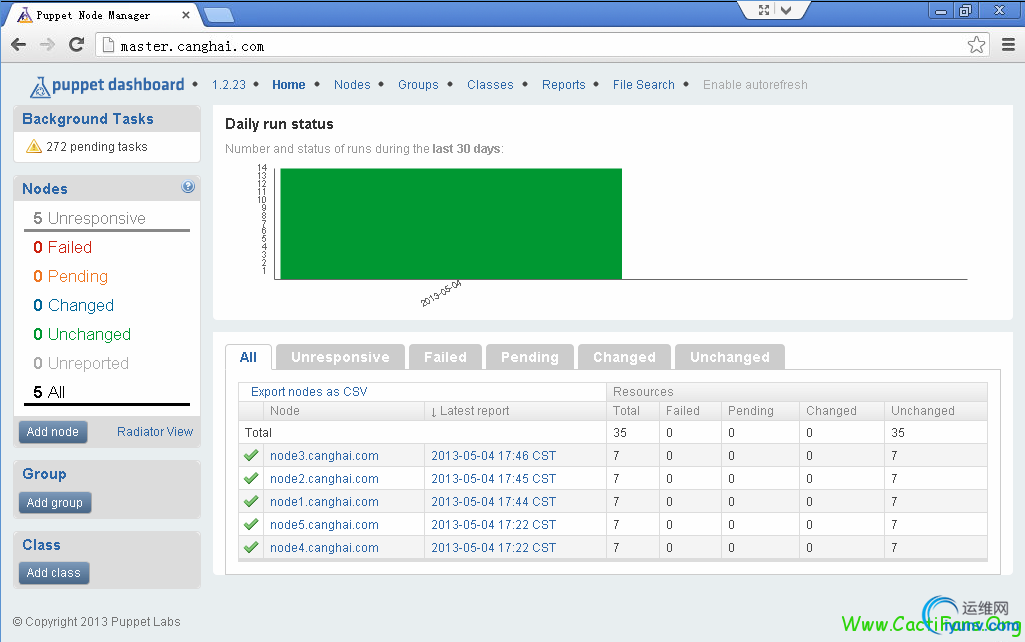Click the puppet dashboard logo
1025x642 pixels.
[107, 86]
